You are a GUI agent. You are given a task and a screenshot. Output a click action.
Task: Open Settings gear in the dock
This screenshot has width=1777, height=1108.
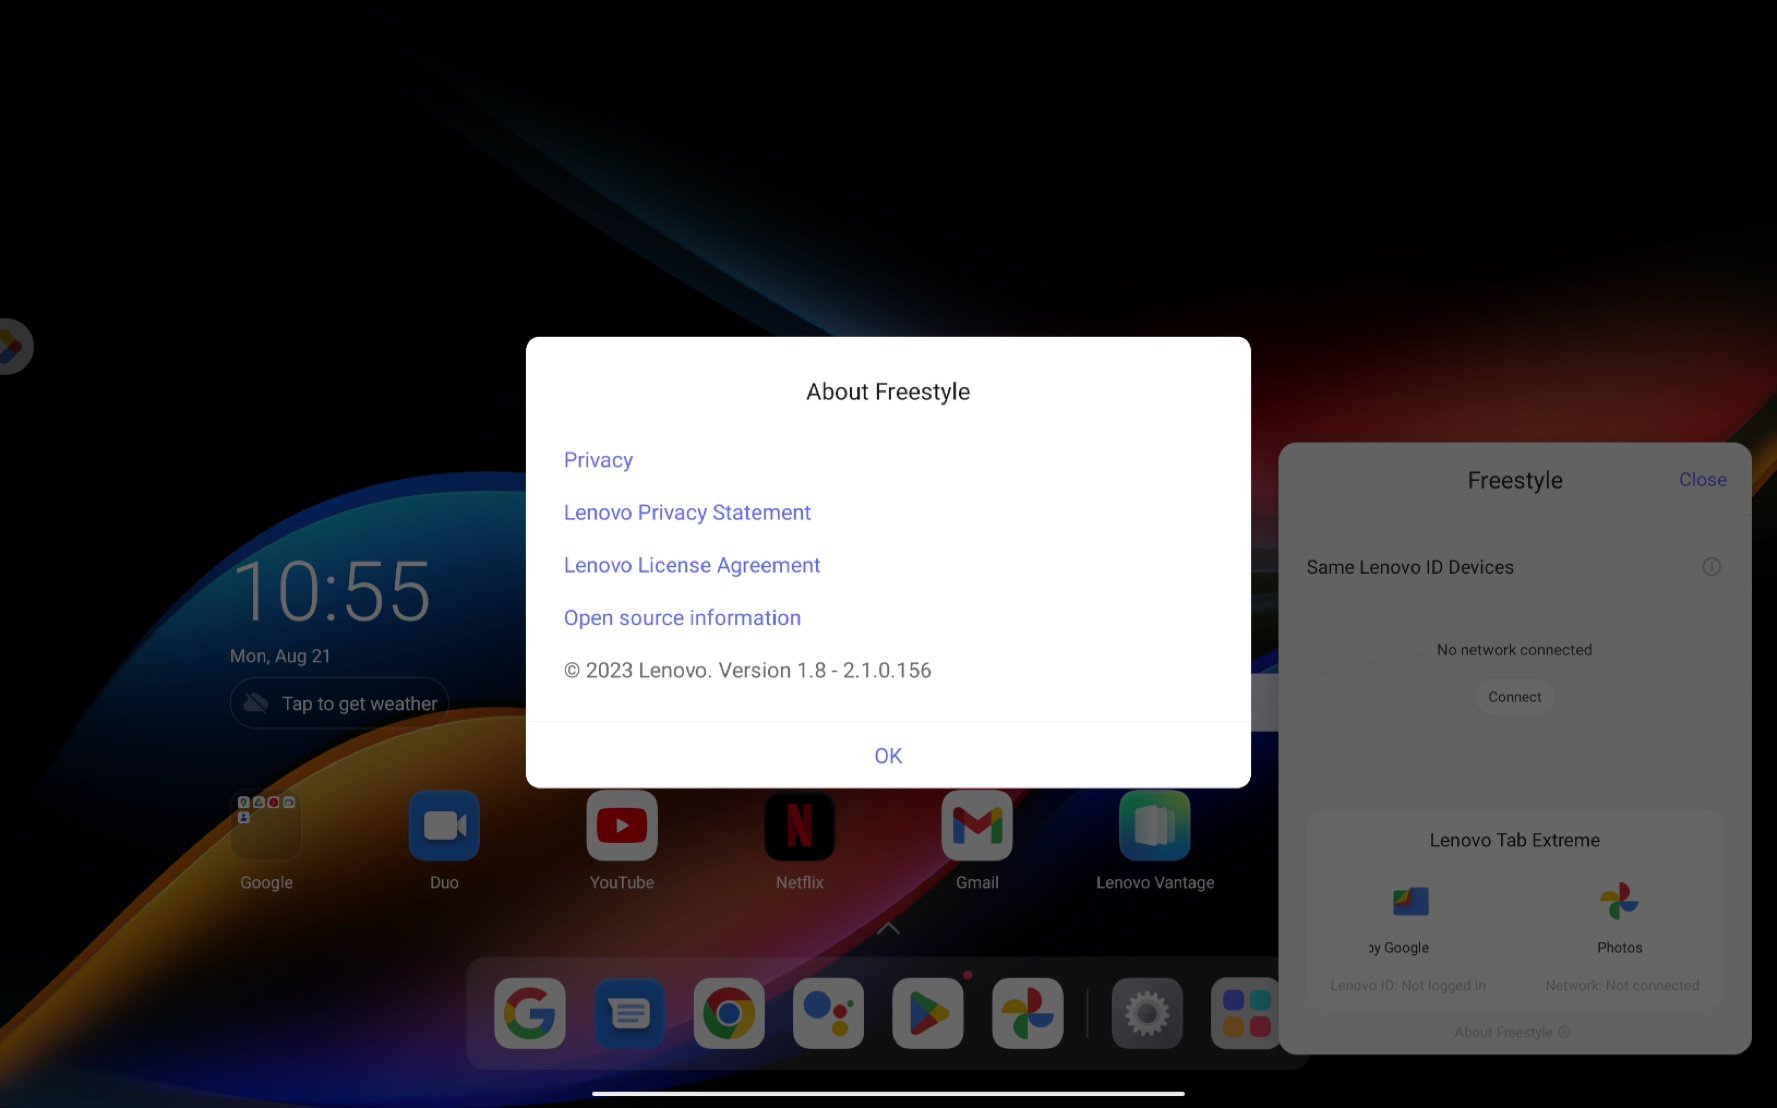point(1147,1013)
